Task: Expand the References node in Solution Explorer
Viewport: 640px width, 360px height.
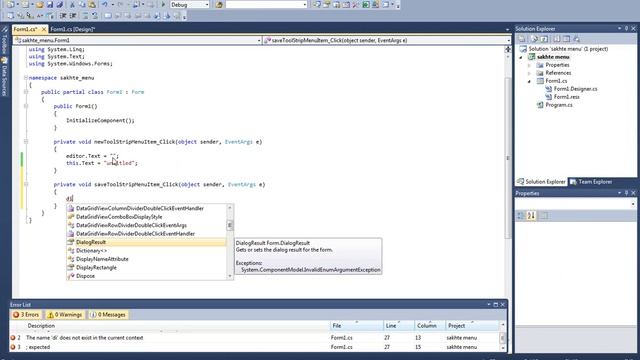Action: click(529, 73)
